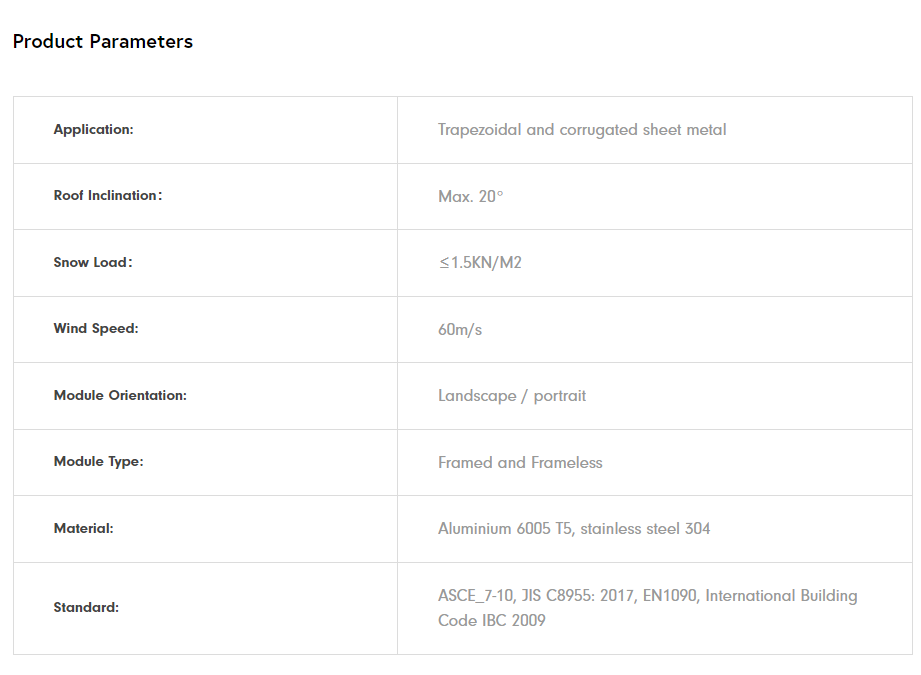Image resolution: width=921 pixels, height=675 pixels.
Task: Click the Wind Speed label
Action: tap(96, 329)
